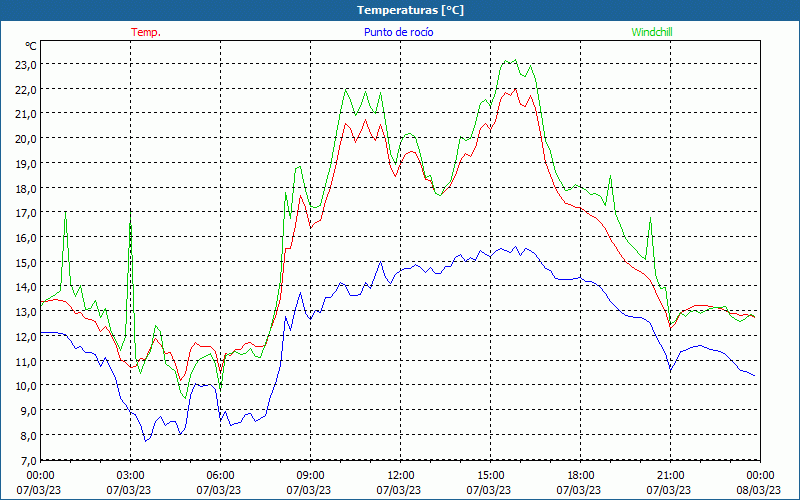Click the '20,0' y-axis value
Screen dimensions: 800x500
[27, 139]
